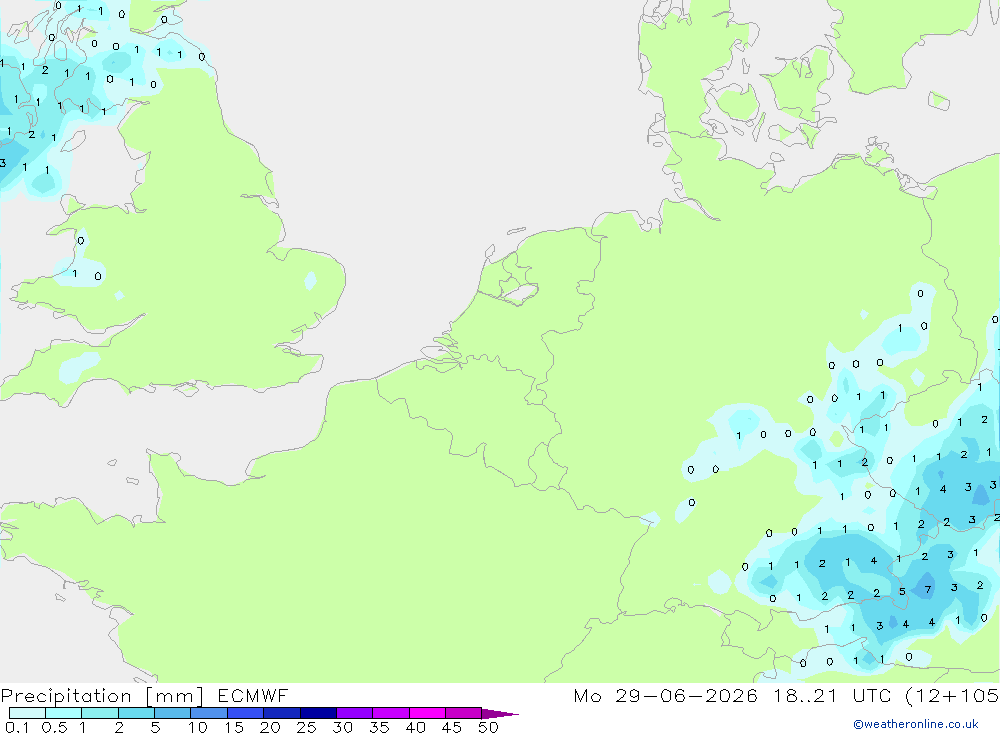
Task: Pick the 35–40 mm purple legend swatch
Action: click(x=390, y=713)
